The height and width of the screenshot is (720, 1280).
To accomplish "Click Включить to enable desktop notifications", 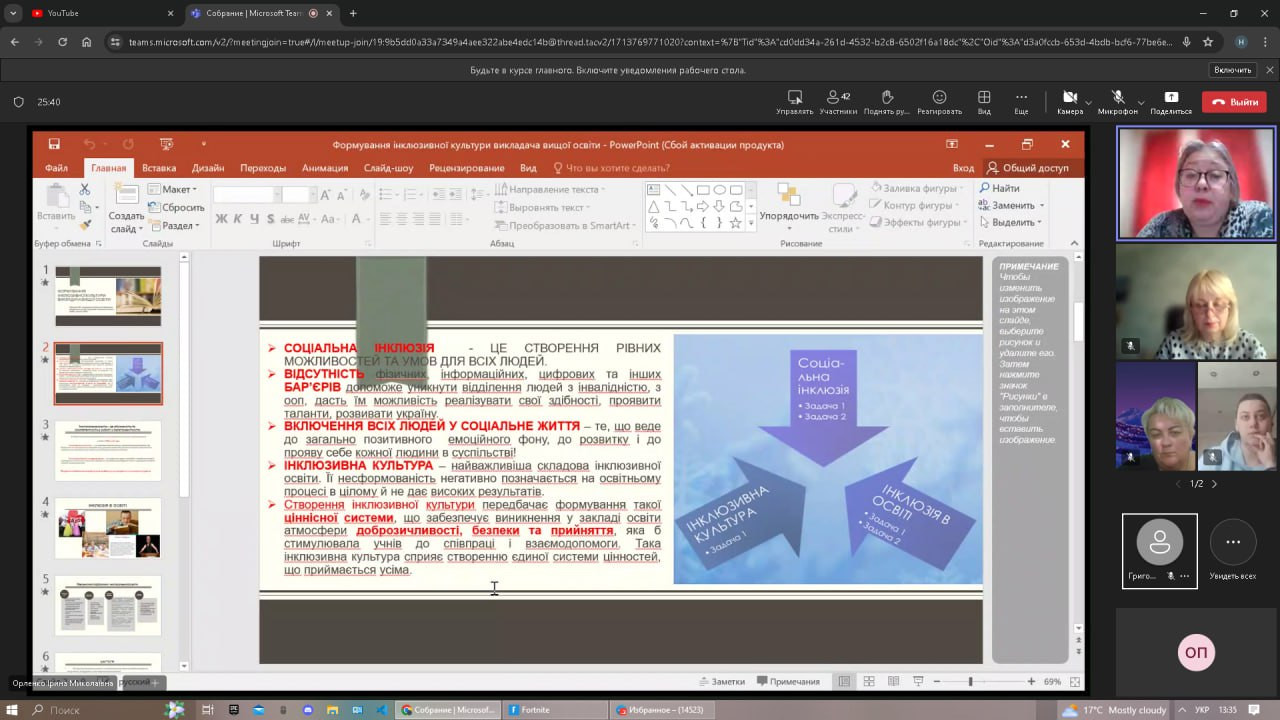I will point(1232,70).
